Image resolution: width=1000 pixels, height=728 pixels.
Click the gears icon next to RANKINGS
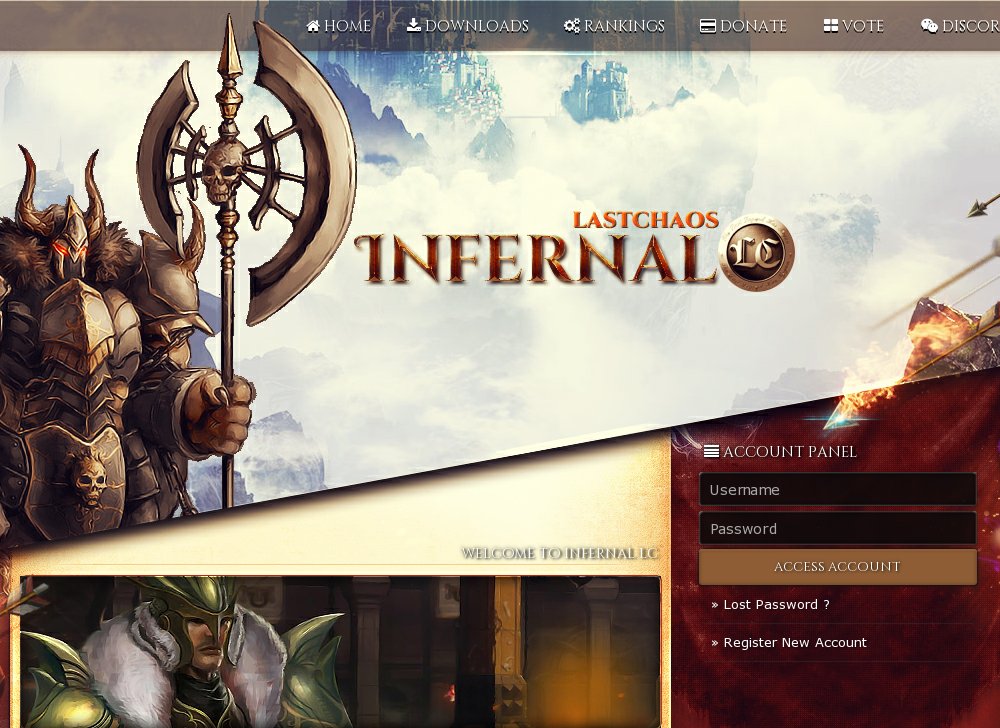[x=570, y=26]
